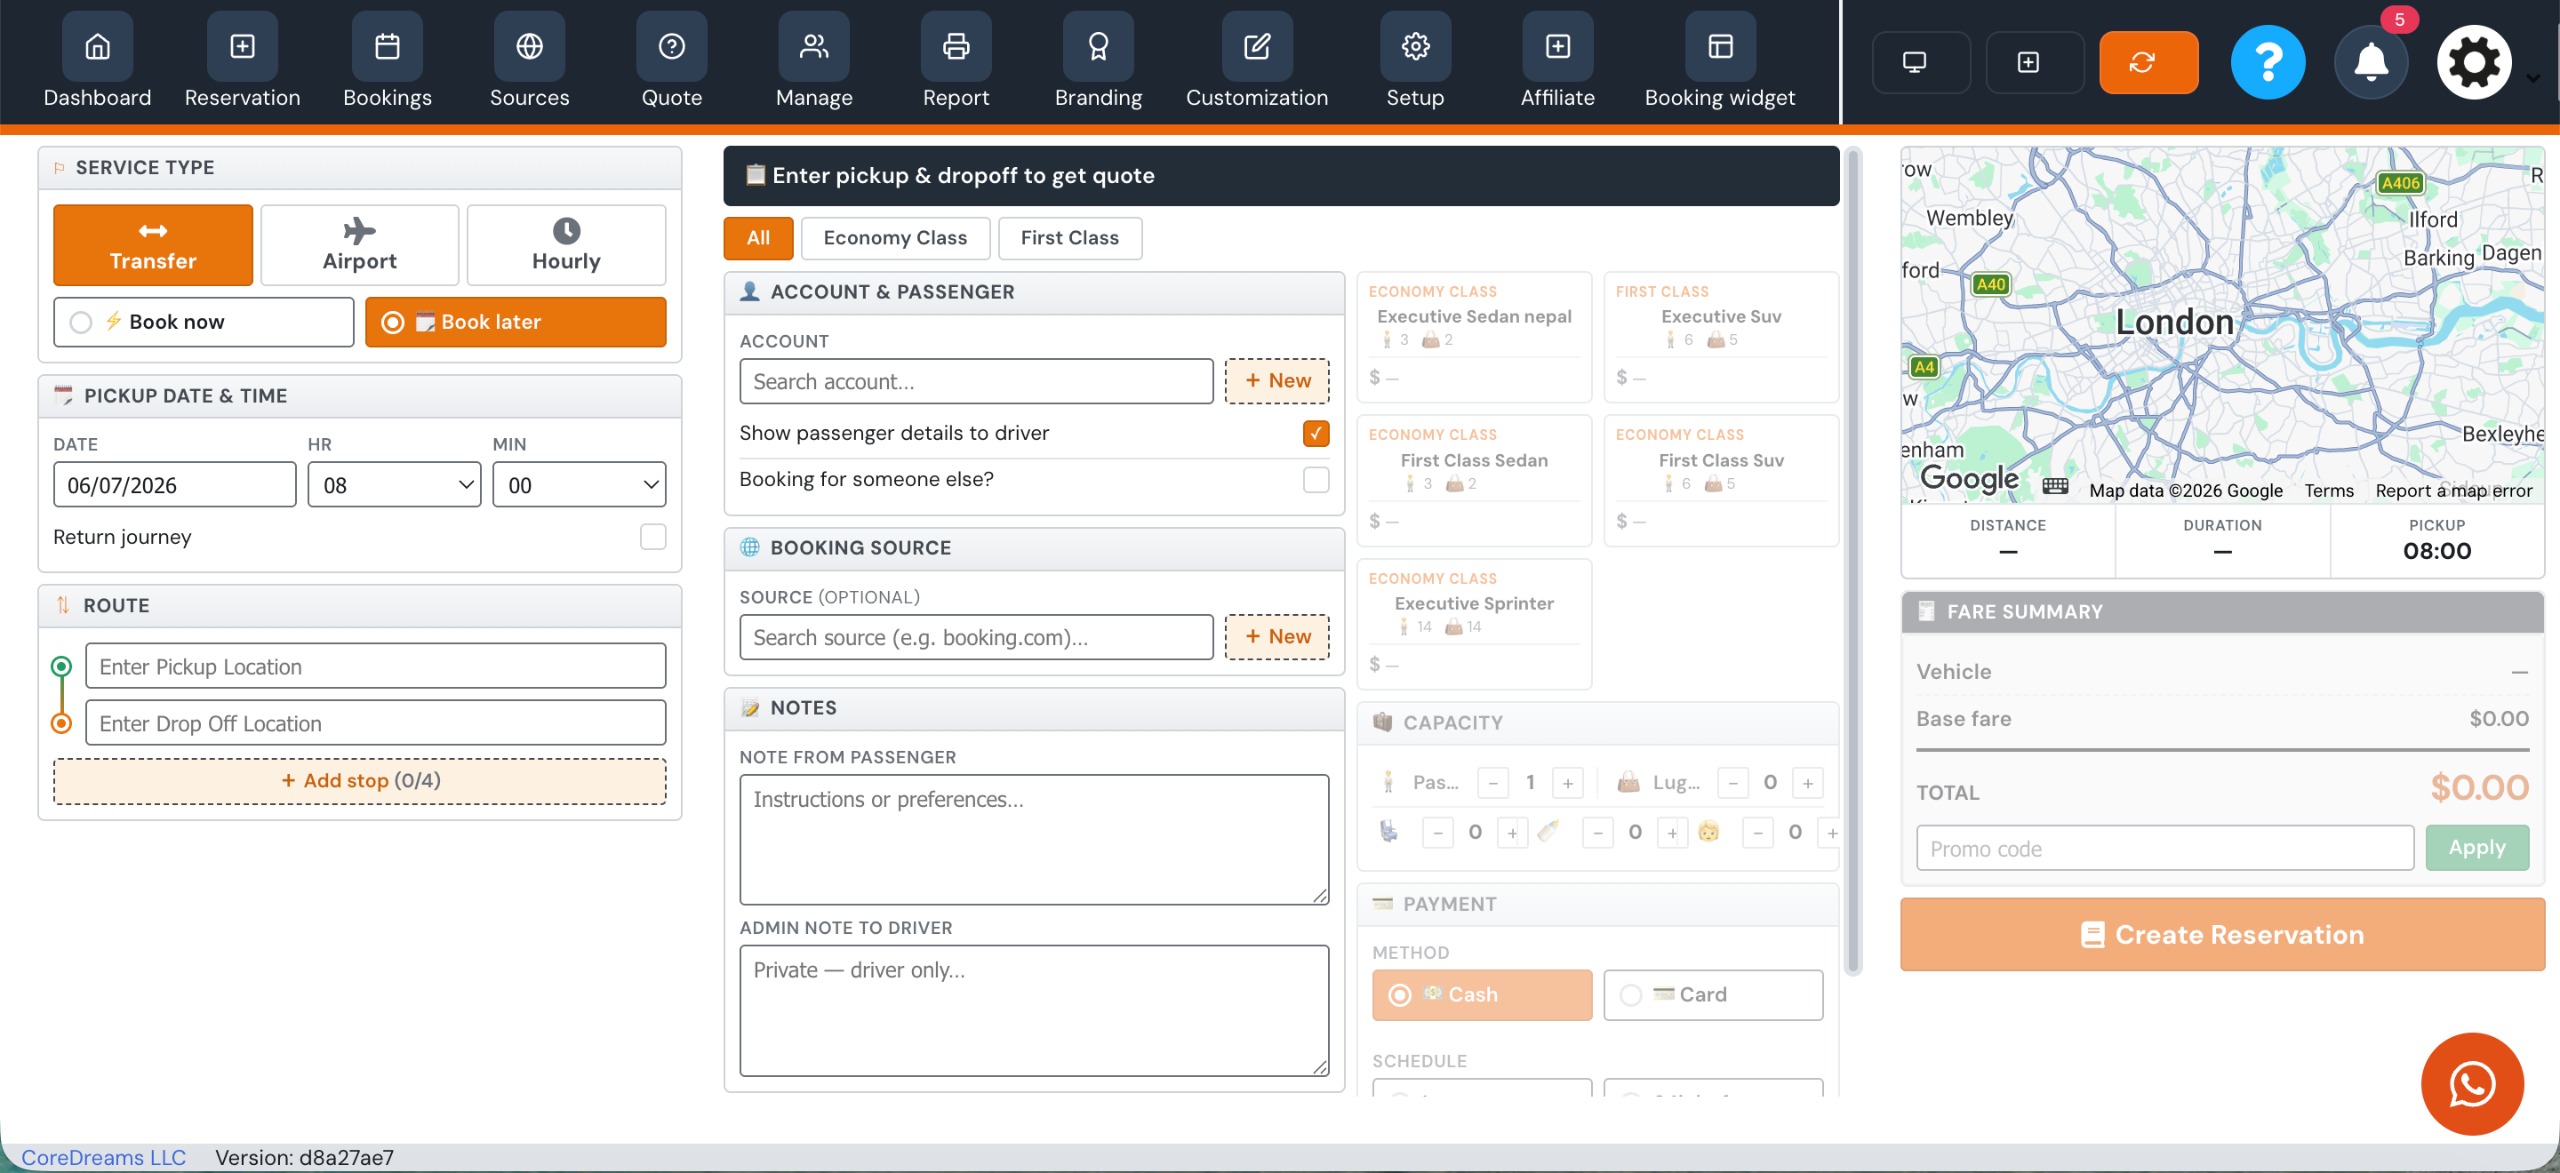The image size is (2560, 1173).
Task: Open the HR hour dropdown
Action: pos(394,485)
